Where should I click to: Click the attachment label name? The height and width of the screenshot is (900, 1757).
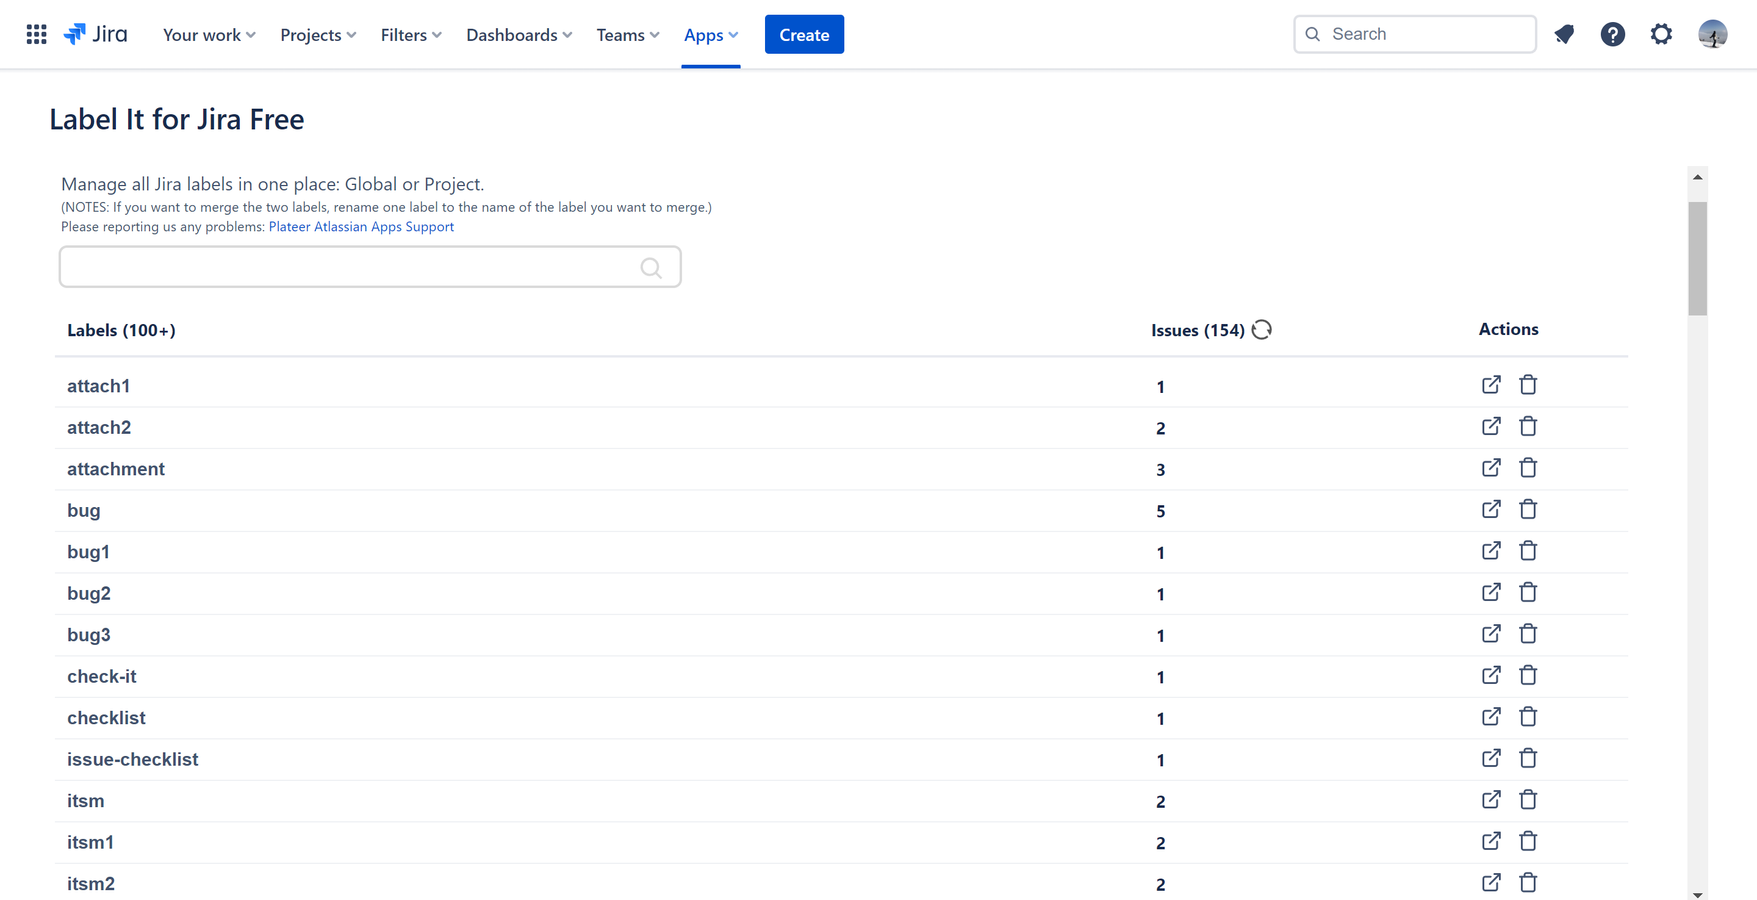[x=116, y=469]
